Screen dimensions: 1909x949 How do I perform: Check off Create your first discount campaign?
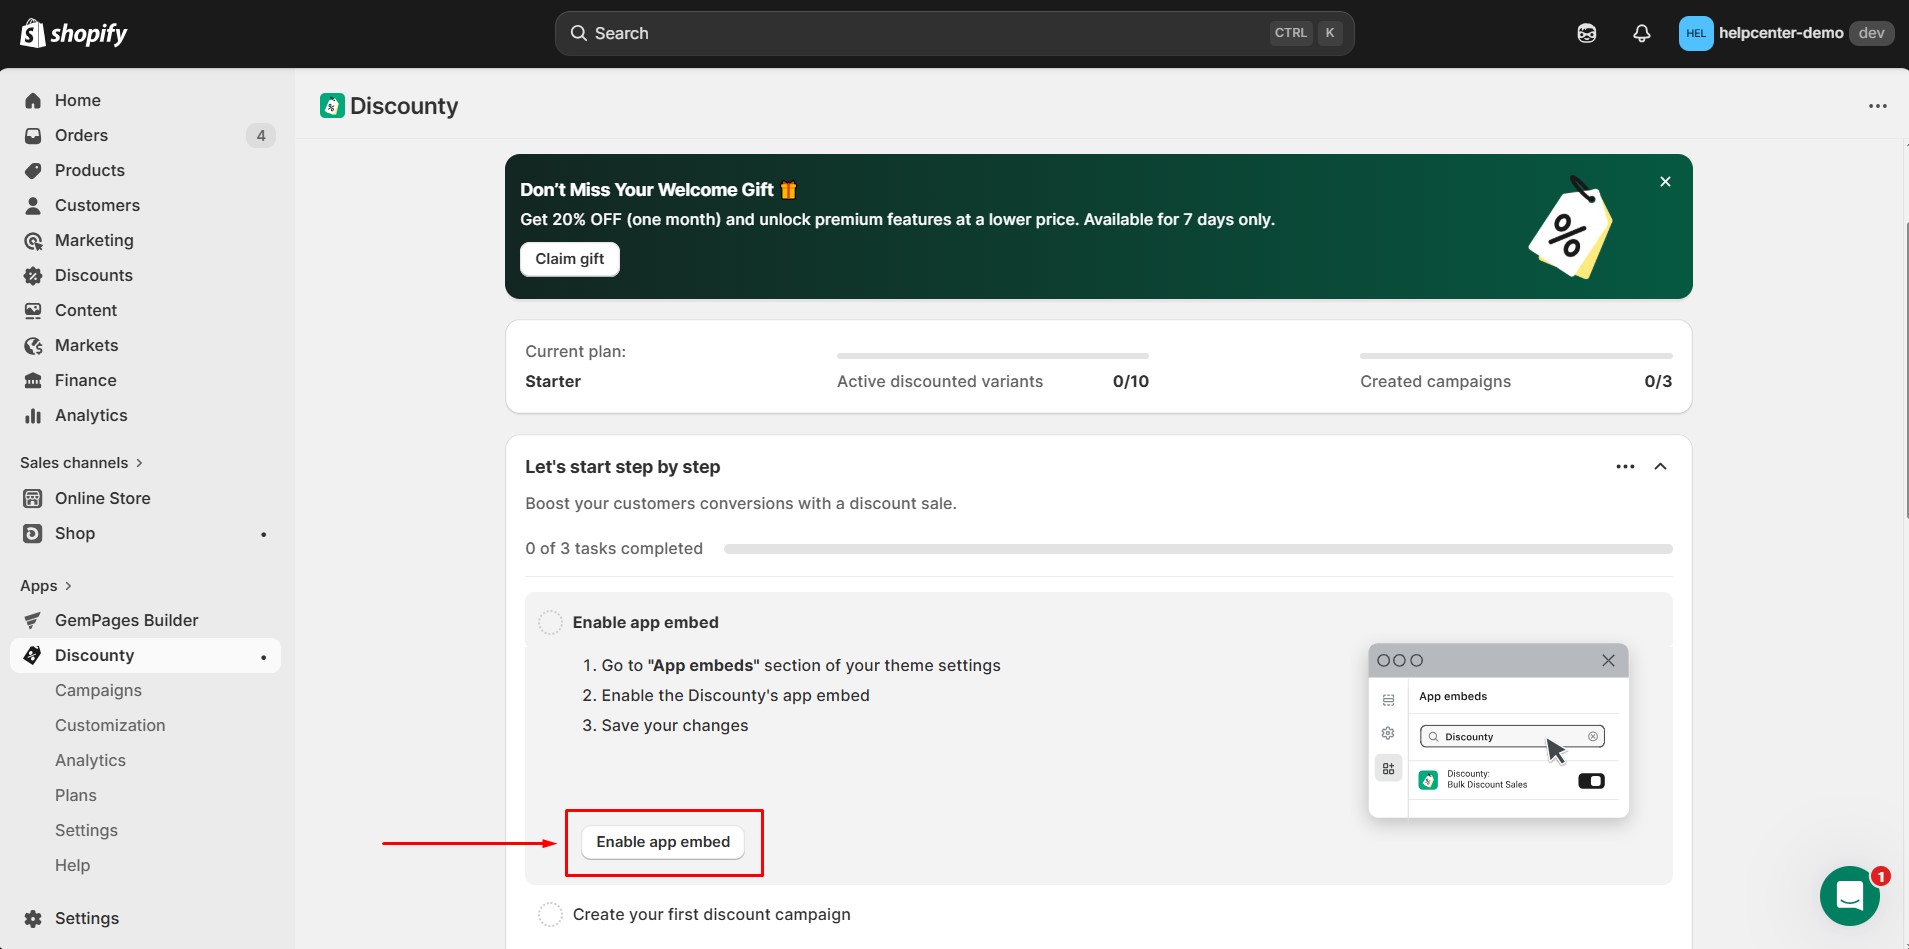click(550, 913)
